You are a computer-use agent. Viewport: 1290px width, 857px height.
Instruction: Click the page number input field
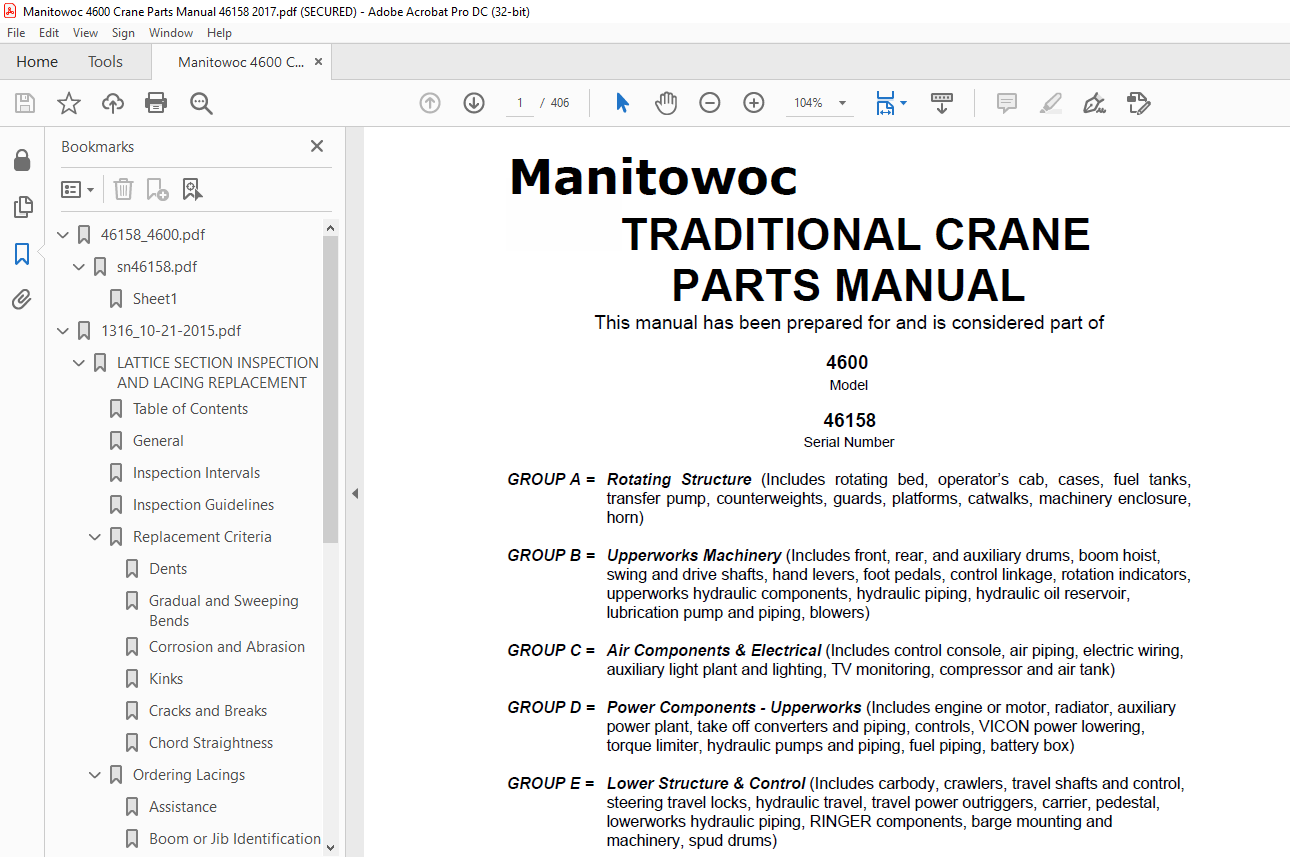(x=520, y=103)
